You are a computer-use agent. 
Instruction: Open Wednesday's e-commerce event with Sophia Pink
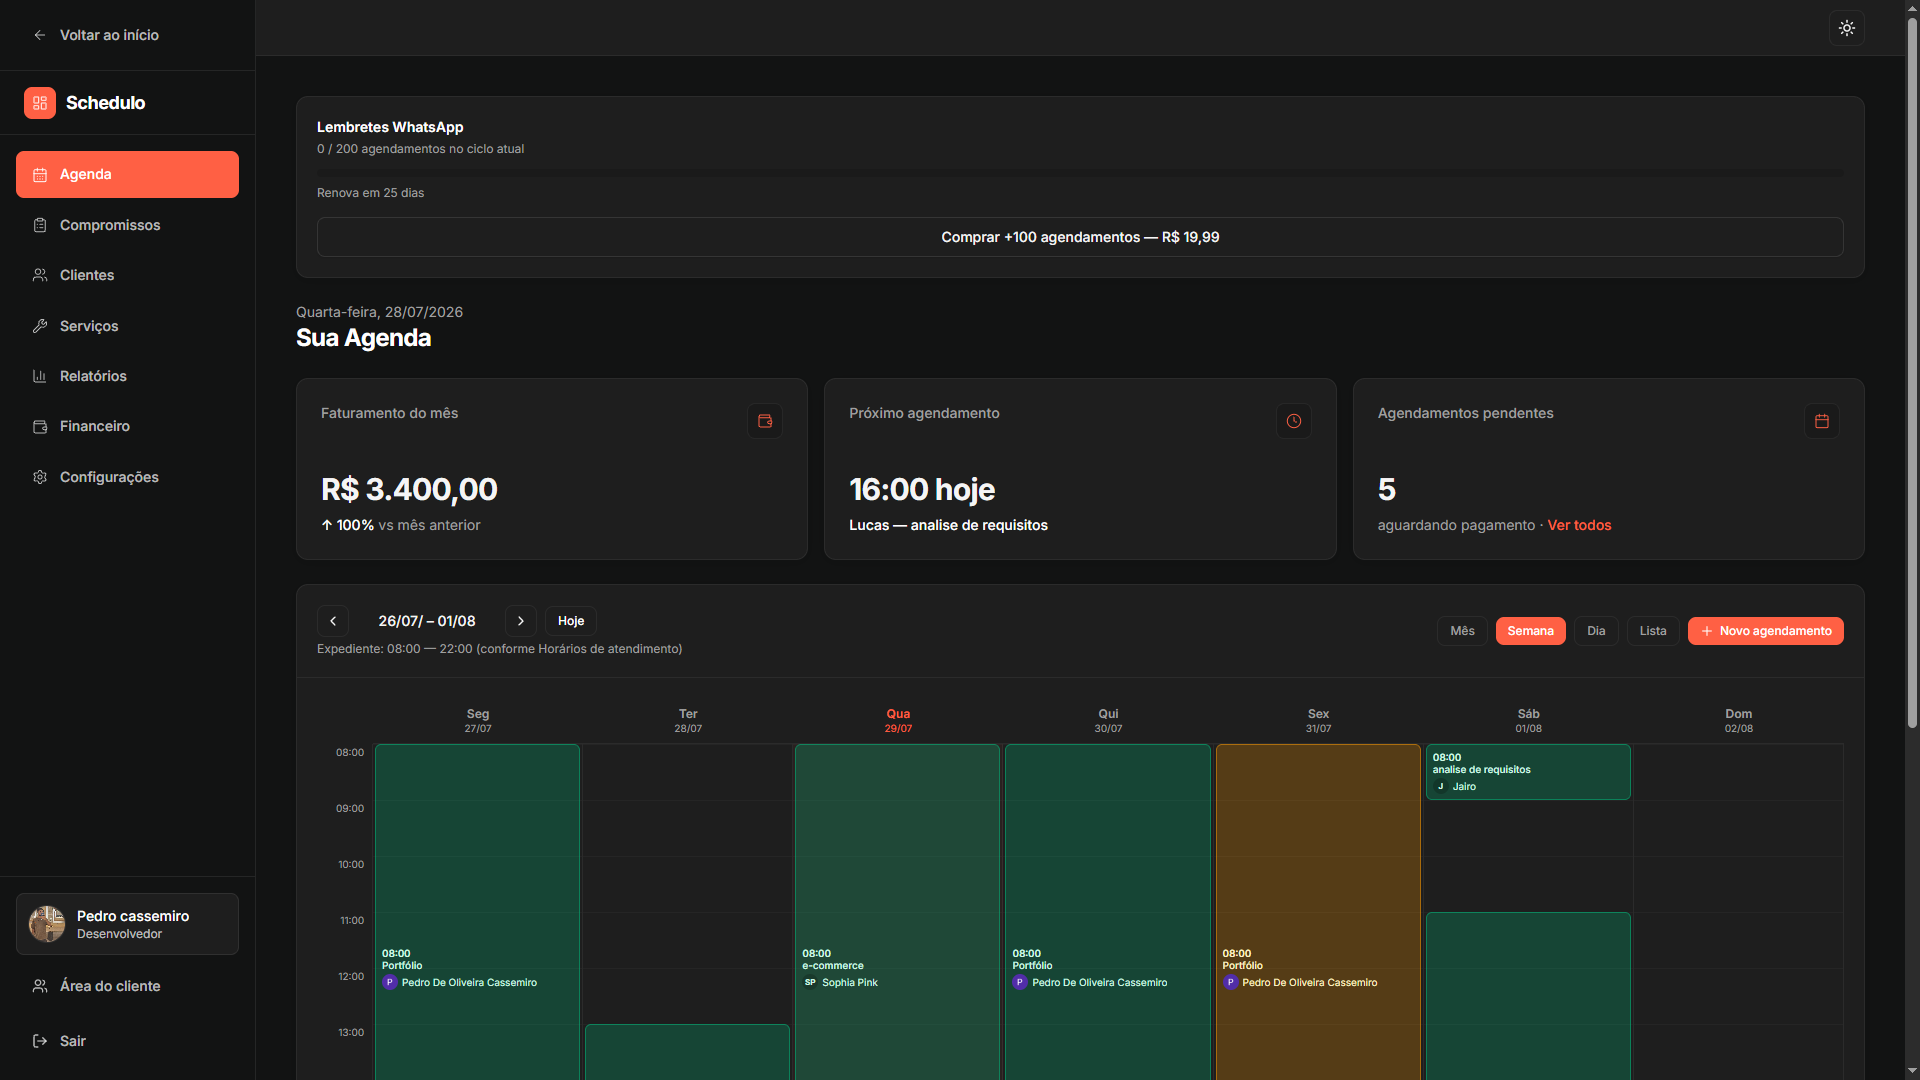pos(897,912)
